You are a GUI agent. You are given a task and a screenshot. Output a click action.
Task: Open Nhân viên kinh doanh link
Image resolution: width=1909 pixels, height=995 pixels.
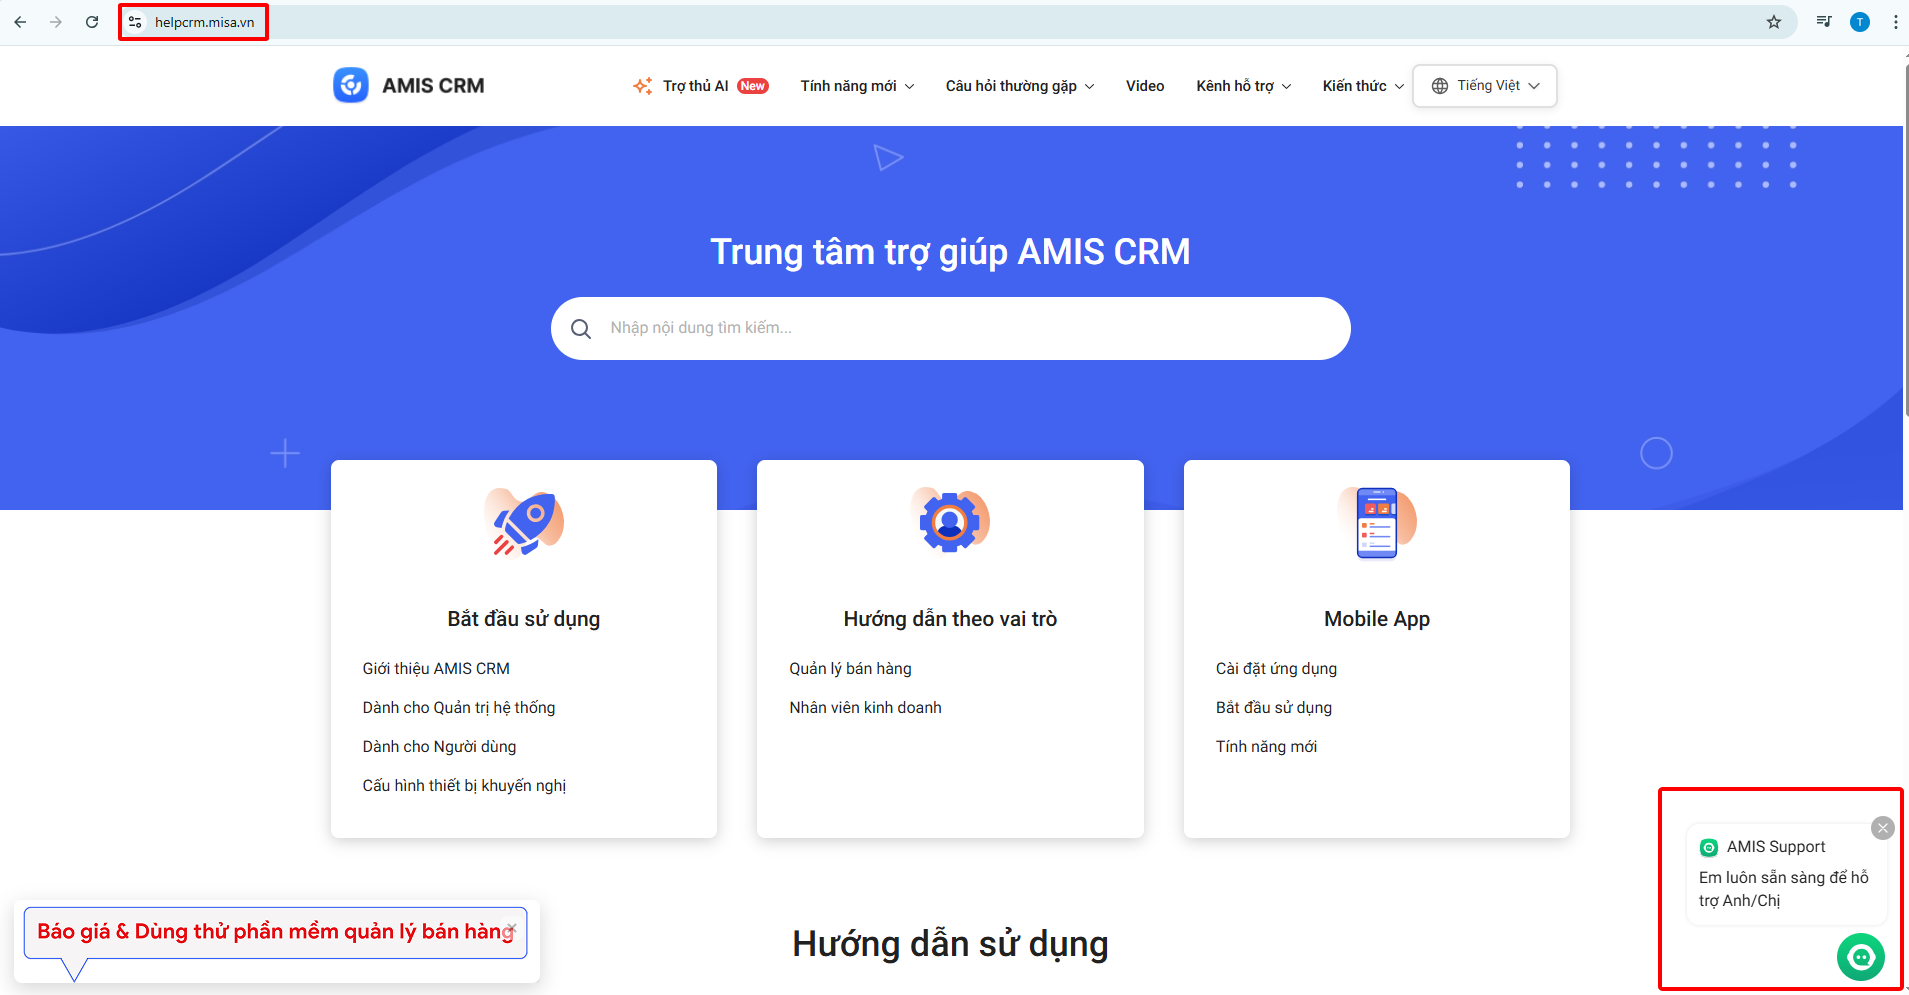[x=865, y=707]
